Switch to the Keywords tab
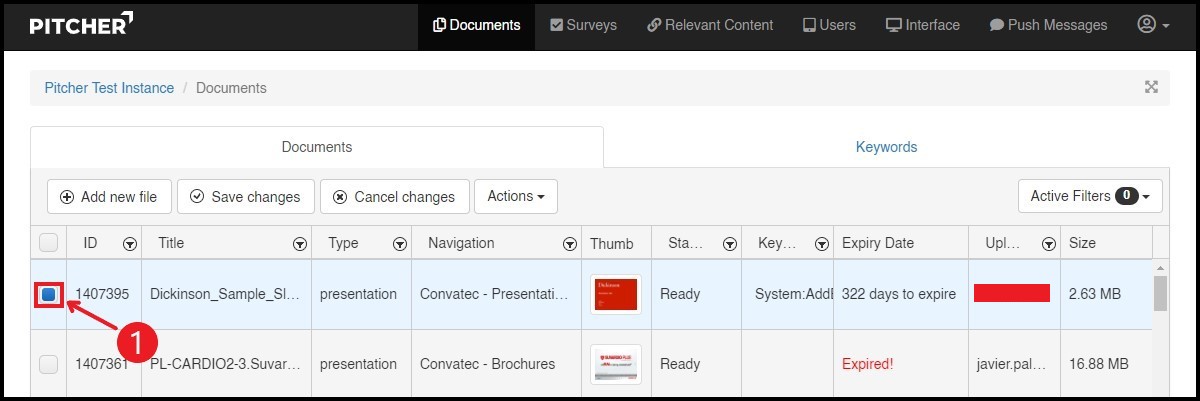1200x401 pixels. 886,147
